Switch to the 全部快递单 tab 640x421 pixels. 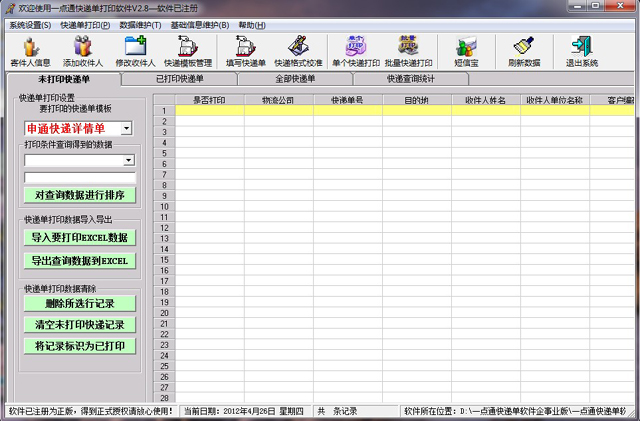pyautogui.click(x=295, y=79)
